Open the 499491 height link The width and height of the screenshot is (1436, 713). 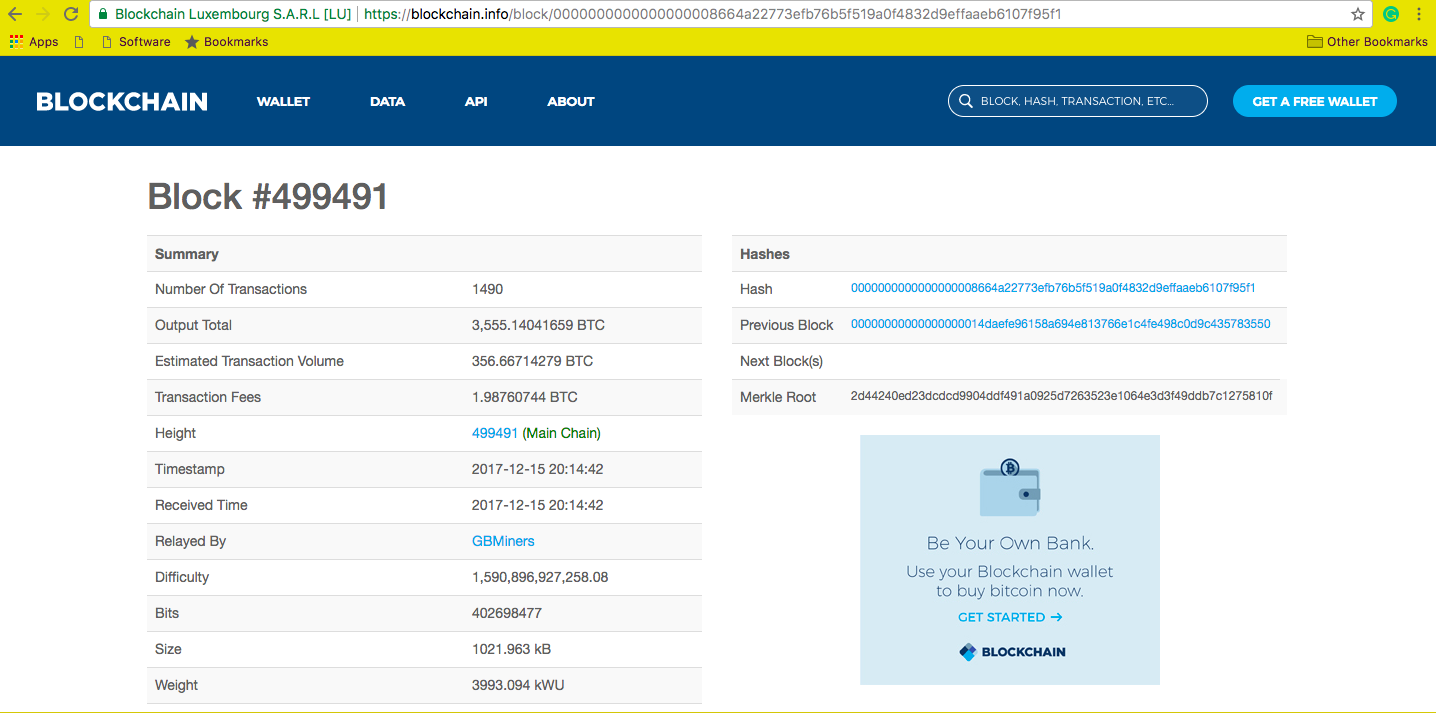(x=495, y=433)
